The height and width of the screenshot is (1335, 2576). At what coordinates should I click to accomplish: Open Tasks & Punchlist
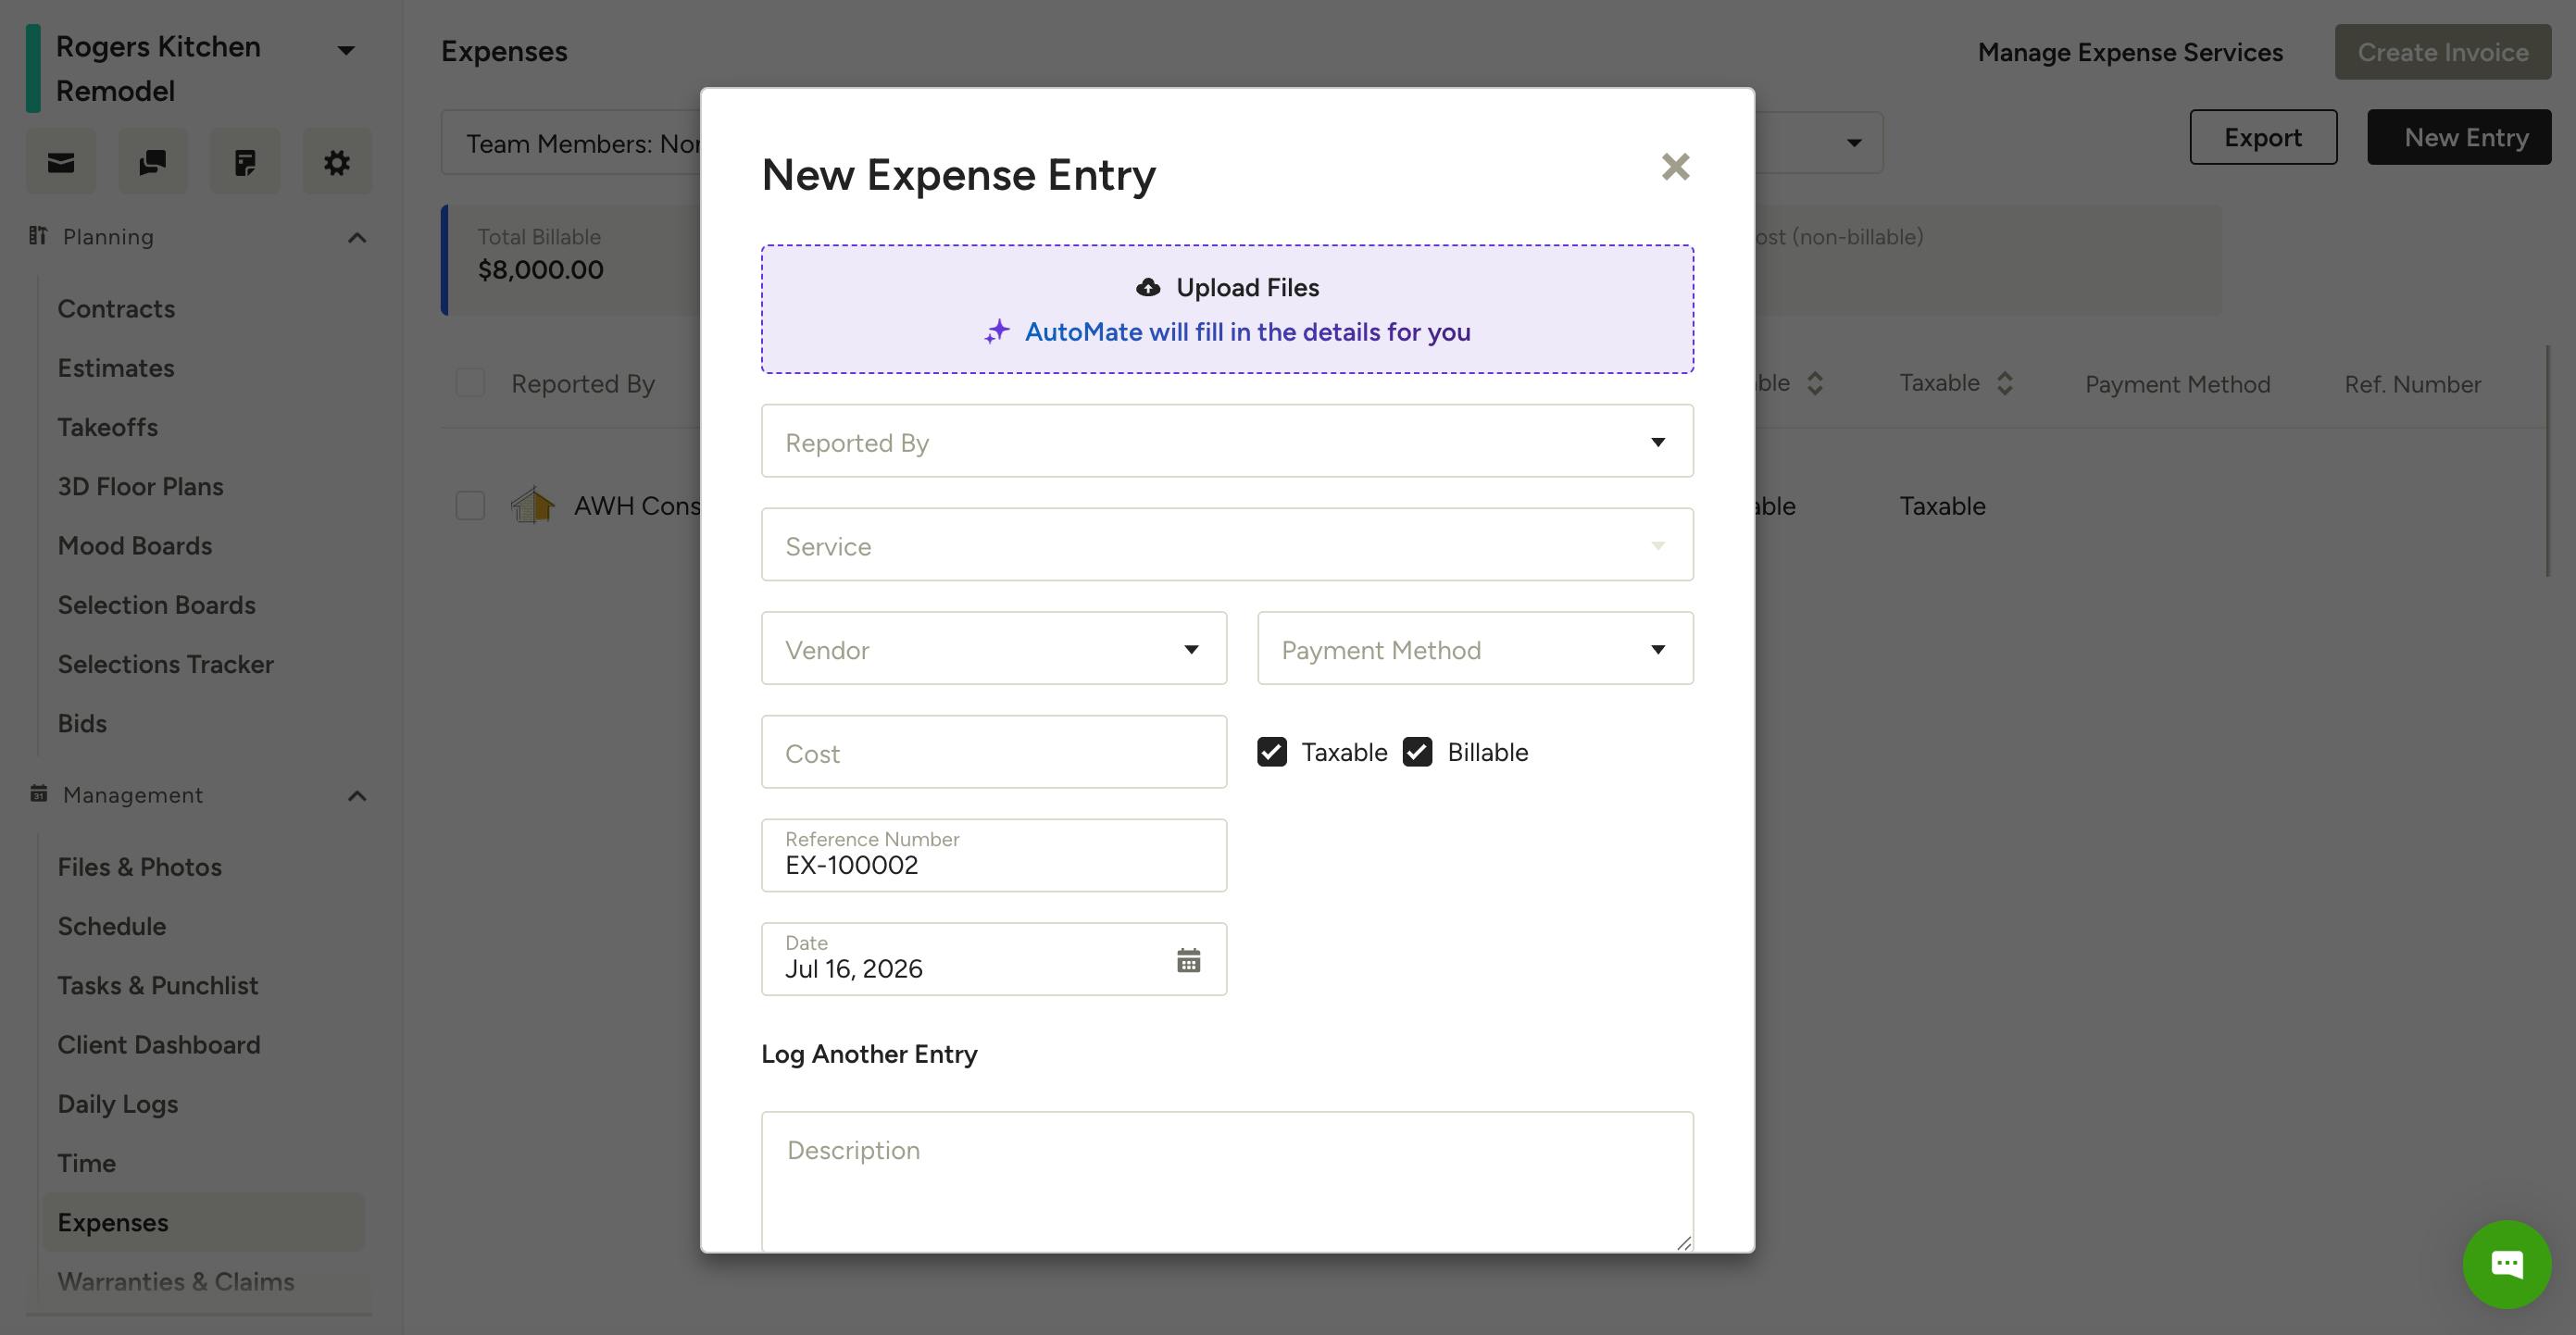point(158,985)
